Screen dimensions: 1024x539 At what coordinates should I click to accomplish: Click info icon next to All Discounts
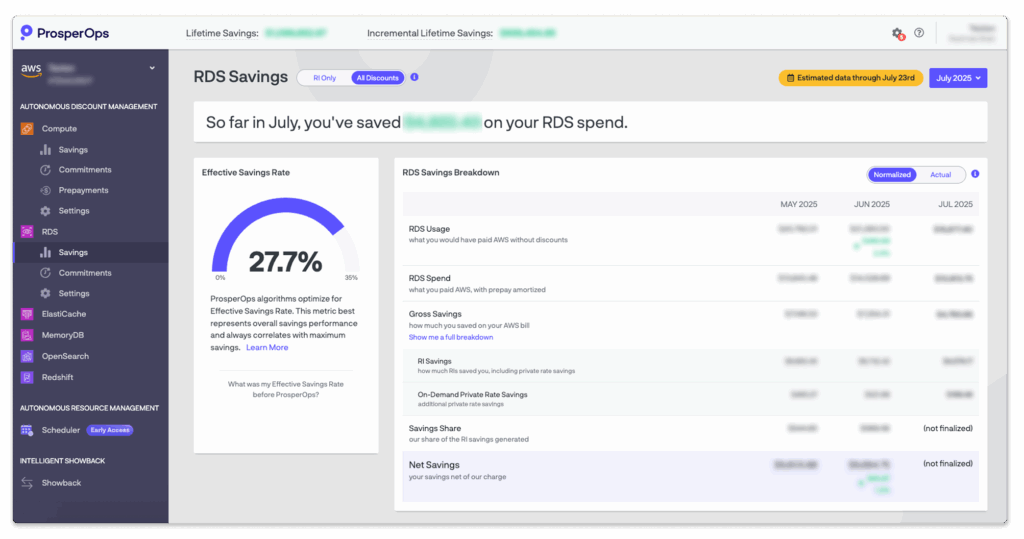point(414,77)
